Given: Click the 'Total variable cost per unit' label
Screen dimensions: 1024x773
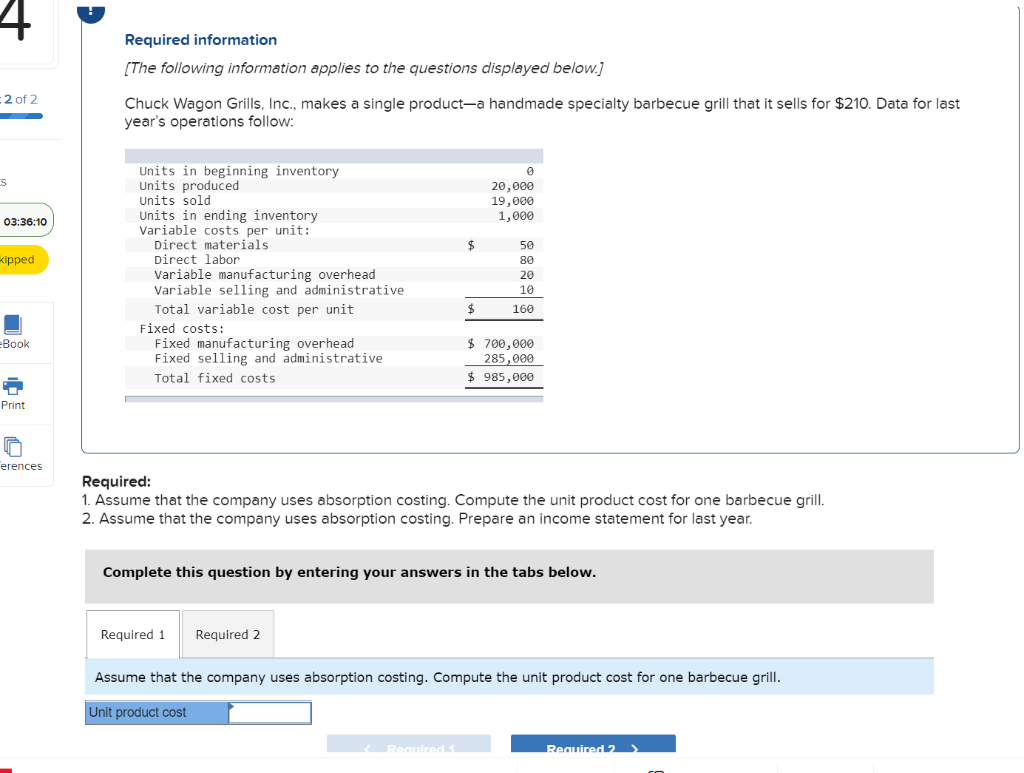Looking at the screenshot, I should point(254,309).
